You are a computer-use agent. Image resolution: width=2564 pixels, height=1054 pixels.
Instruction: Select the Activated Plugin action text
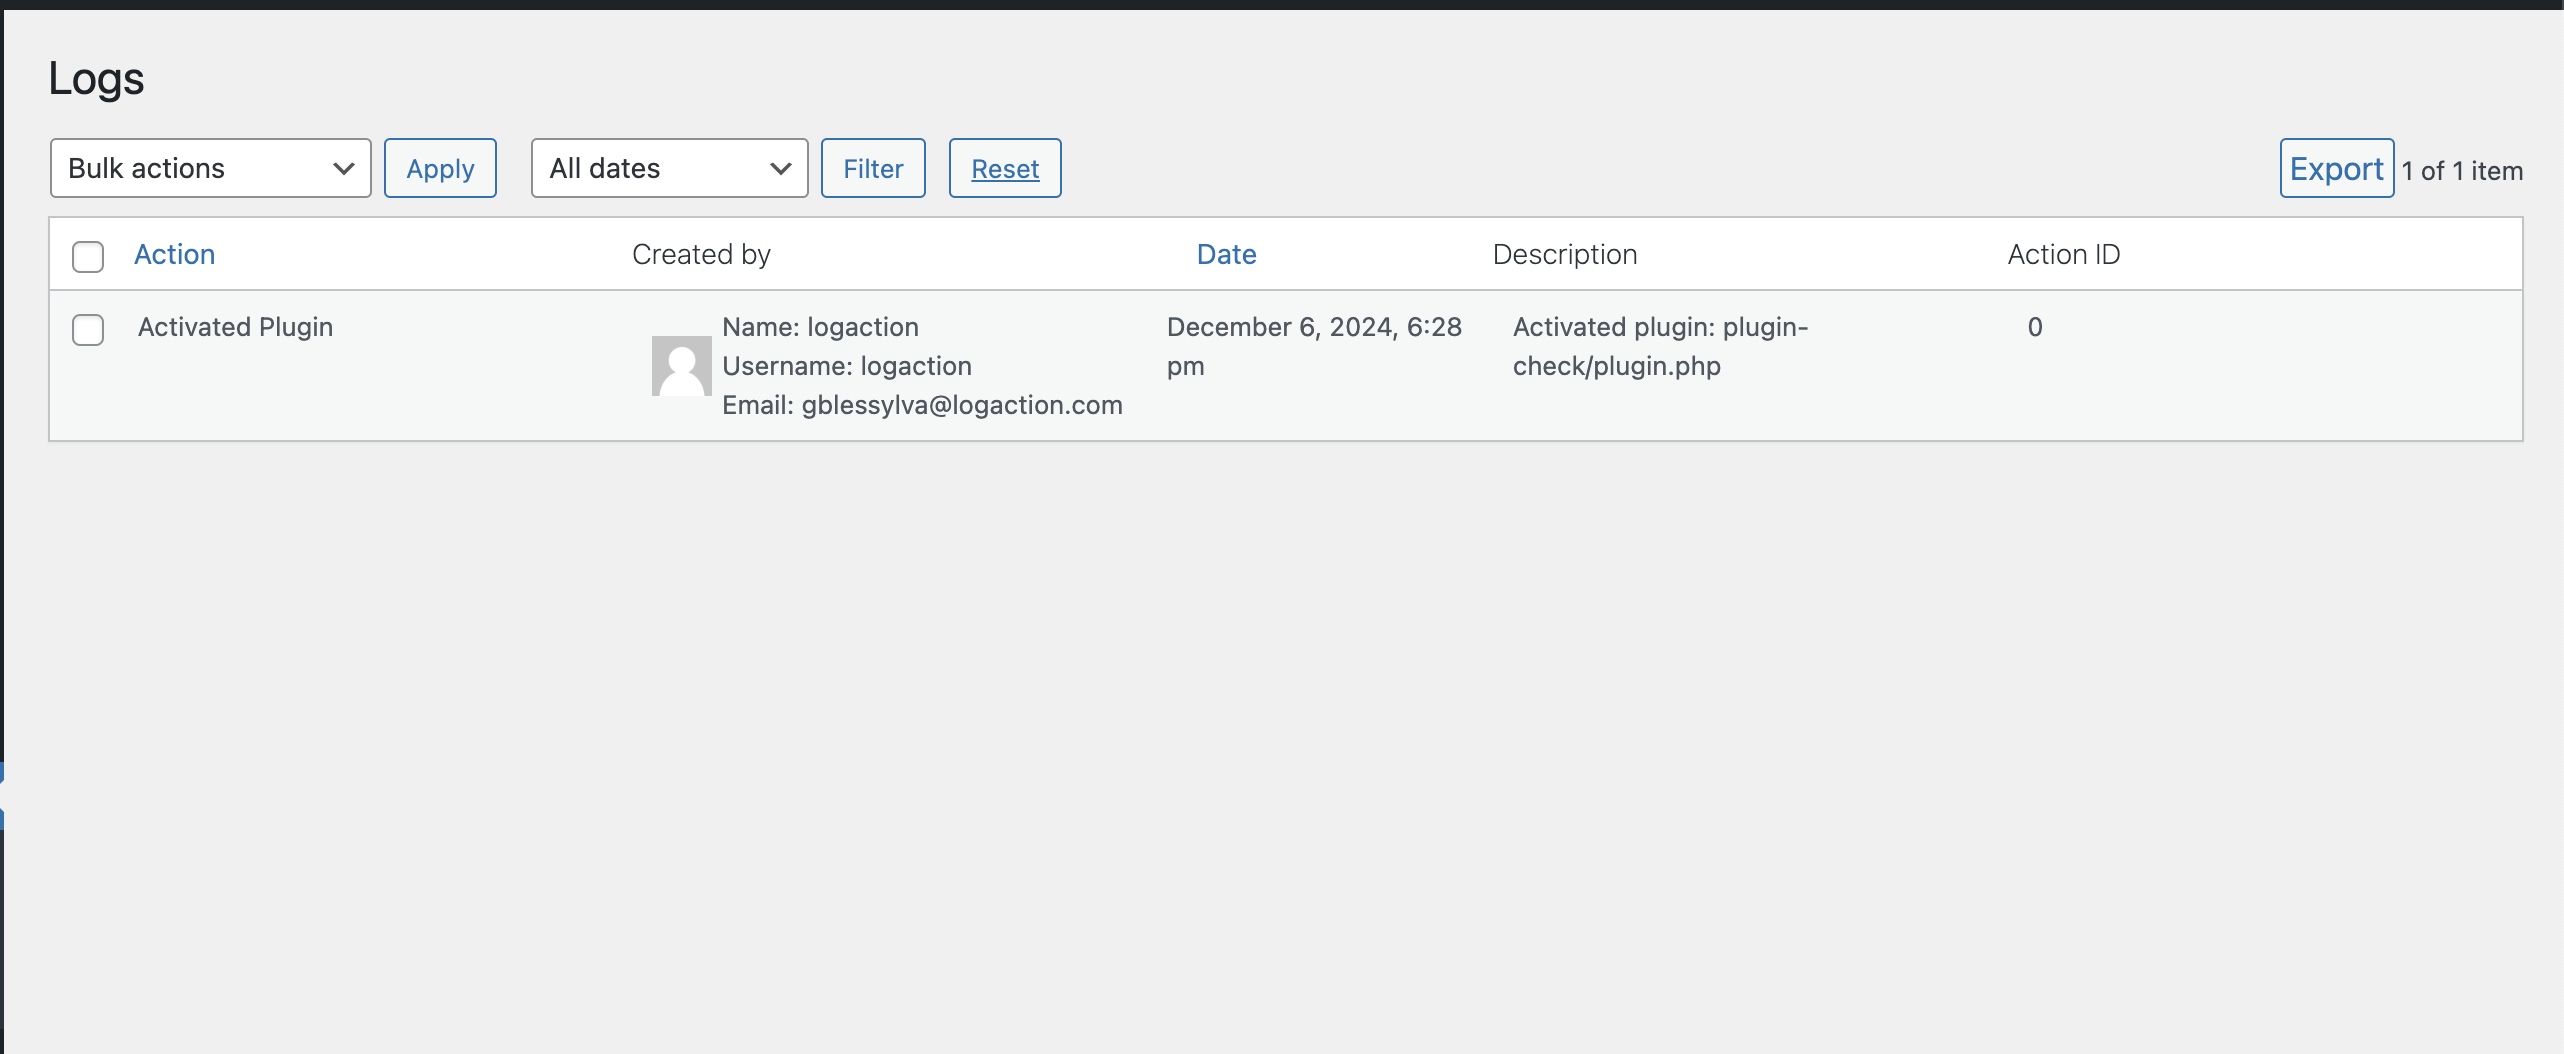235,327
